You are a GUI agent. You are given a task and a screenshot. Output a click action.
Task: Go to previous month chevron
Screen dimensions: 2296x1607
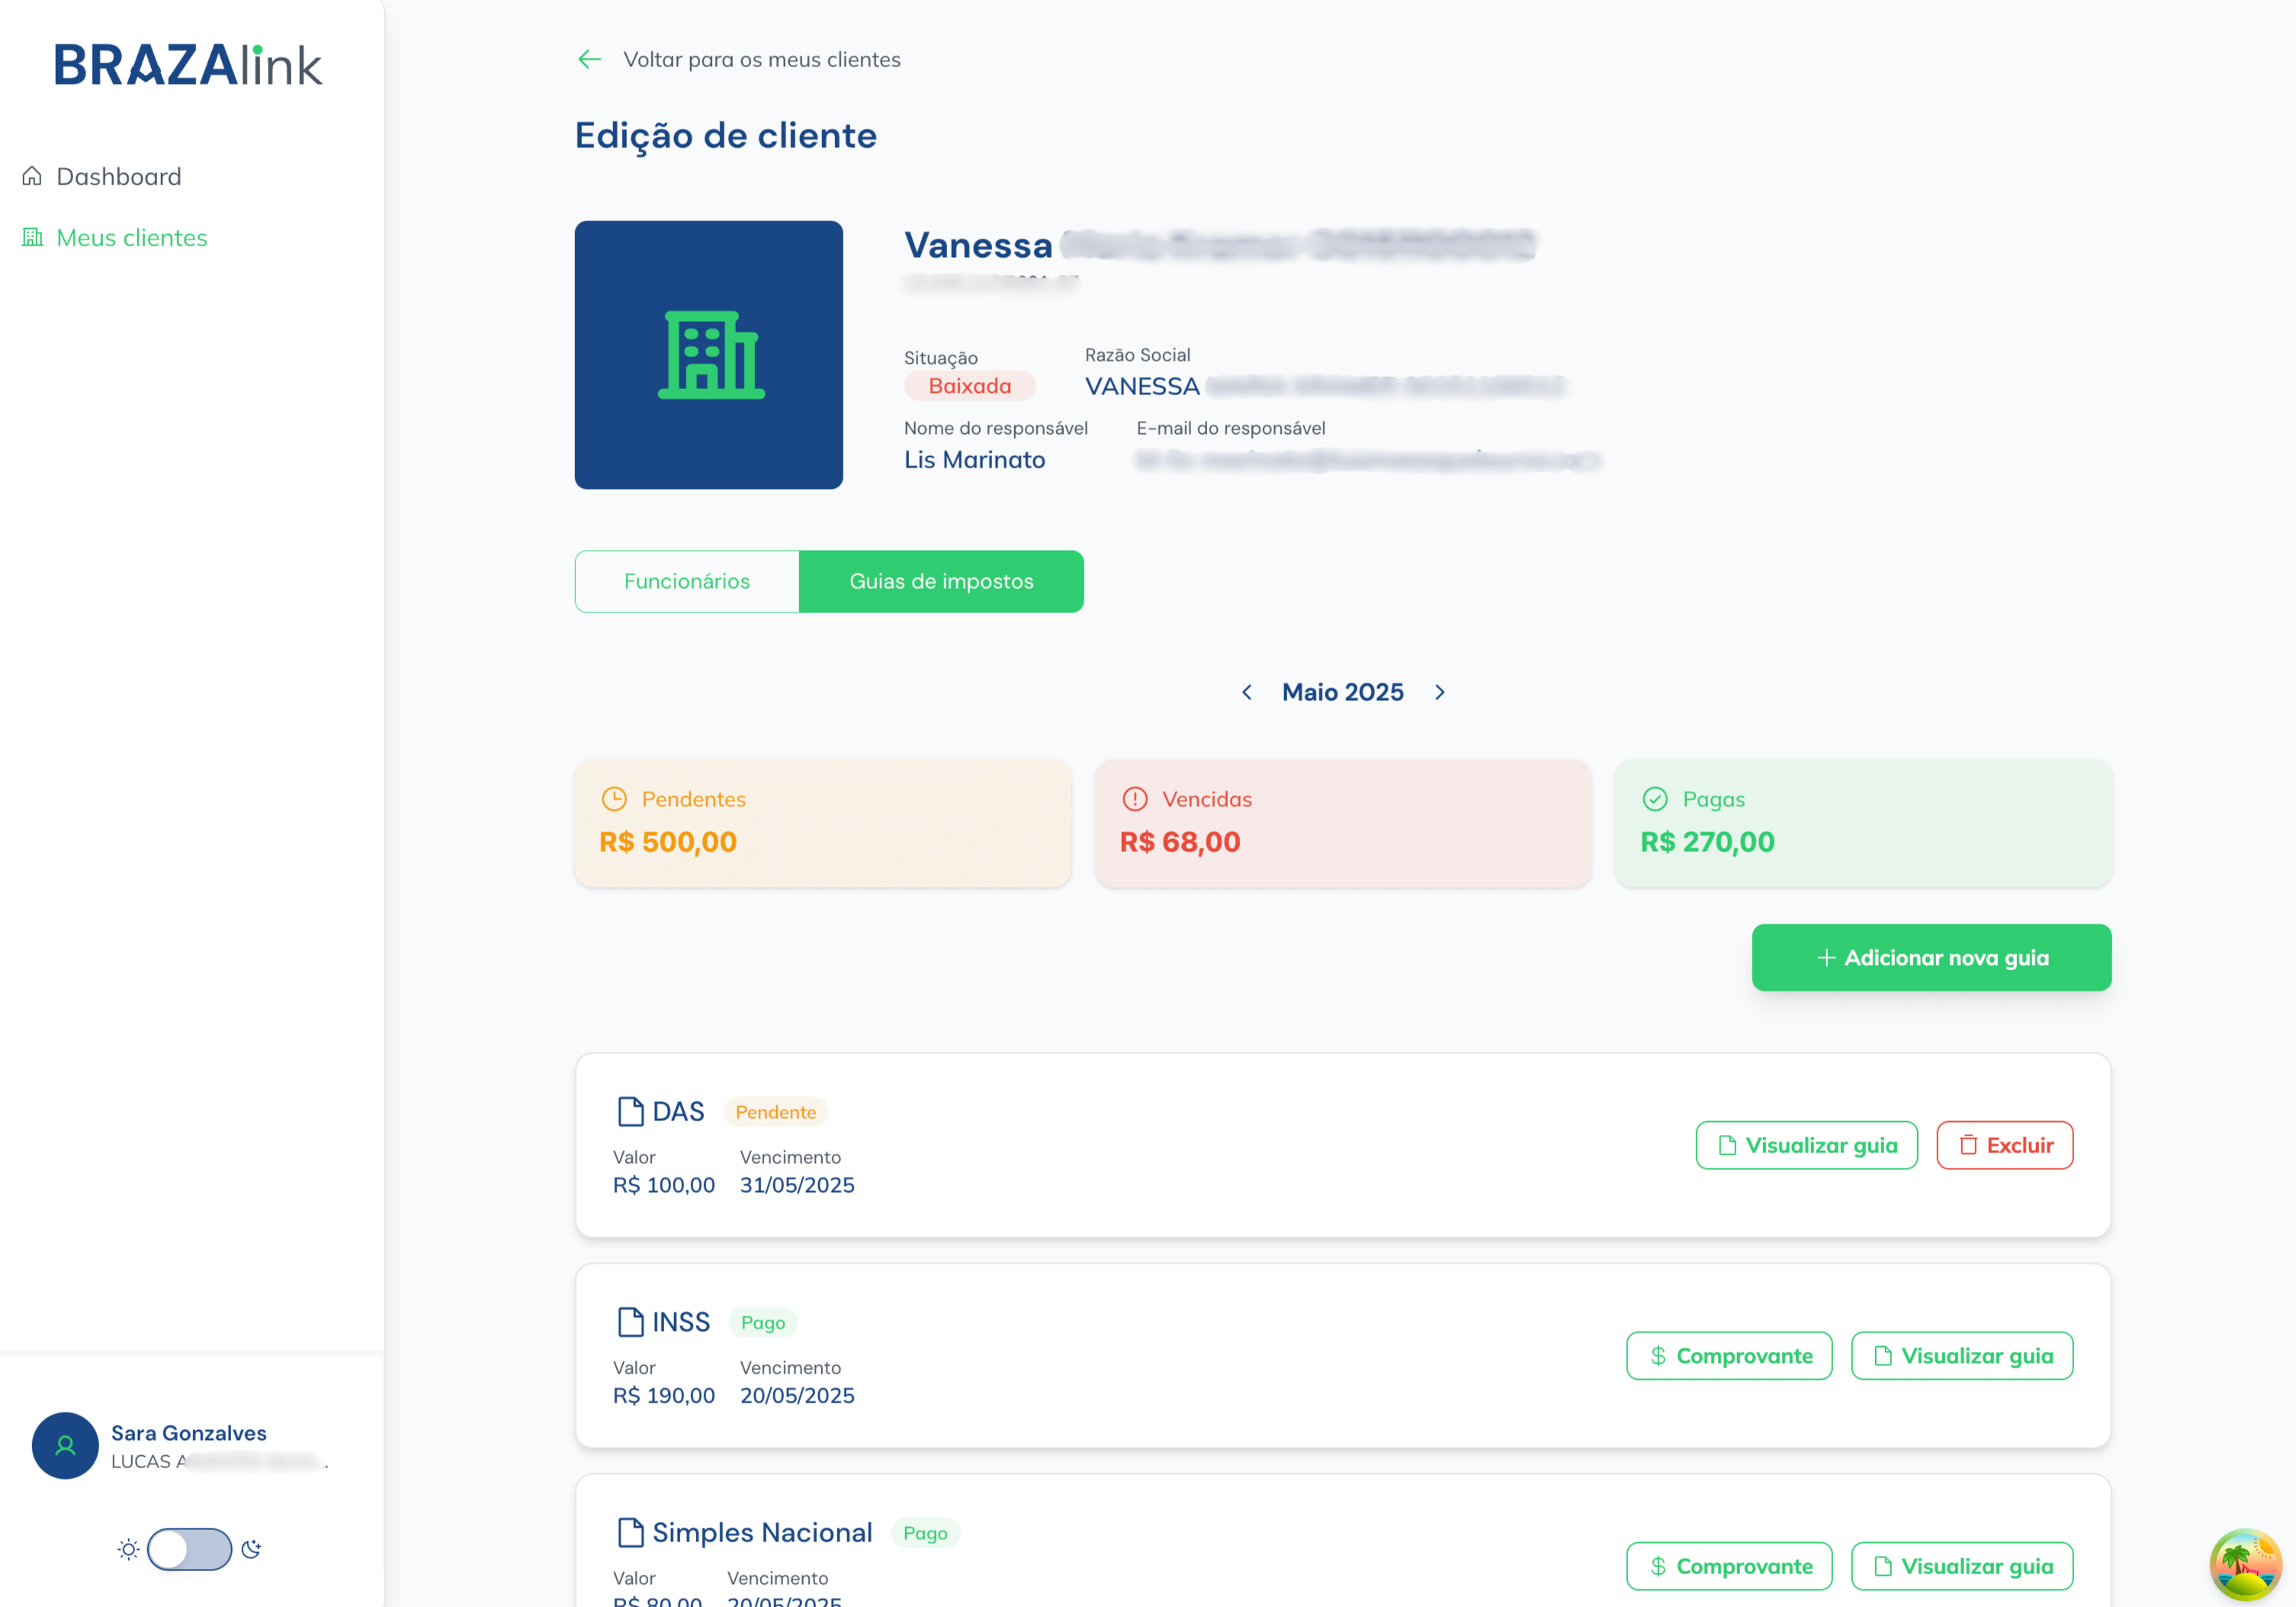1246,692
